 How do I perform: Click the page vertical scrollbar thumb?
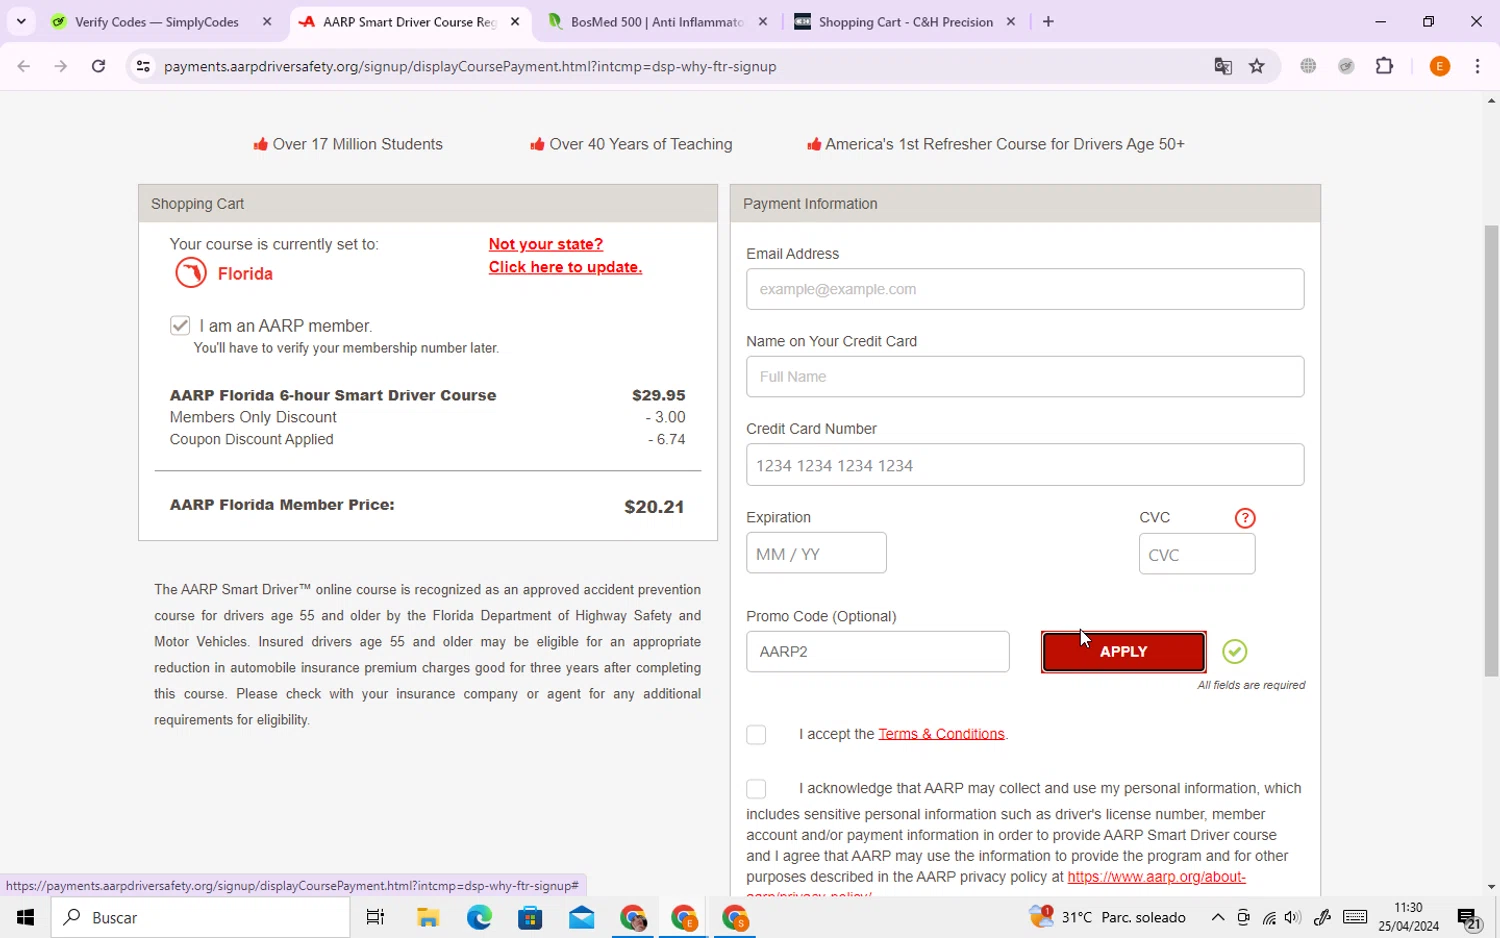(x=1491, y=450)
